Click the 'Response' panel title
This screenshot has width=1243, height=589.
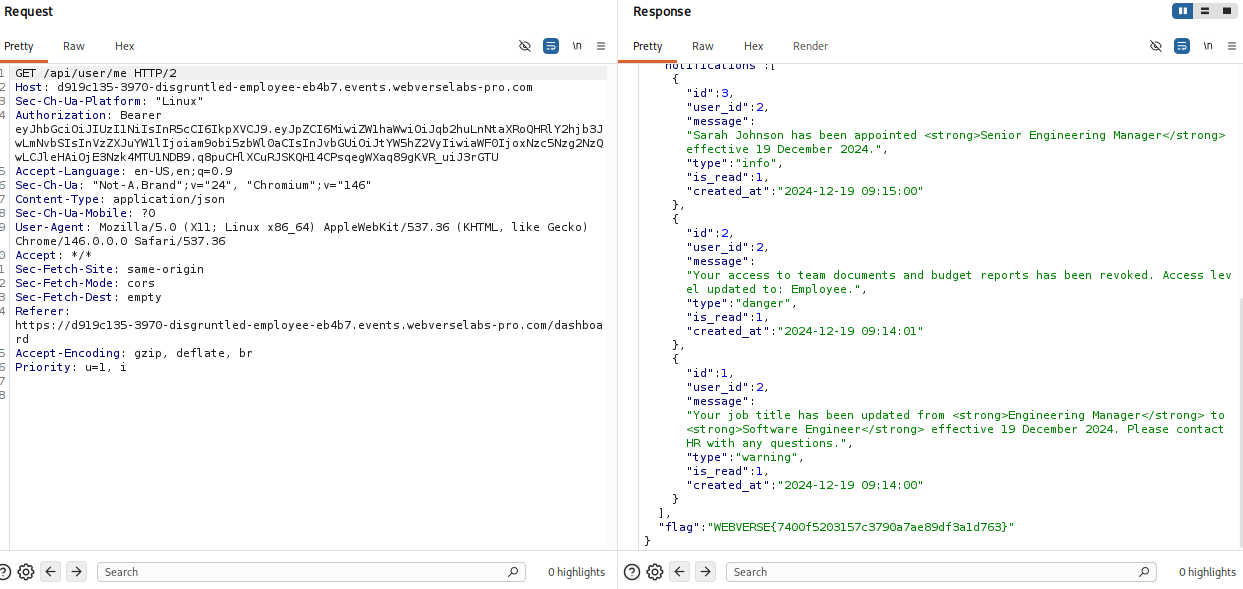[x=662, y=12]
